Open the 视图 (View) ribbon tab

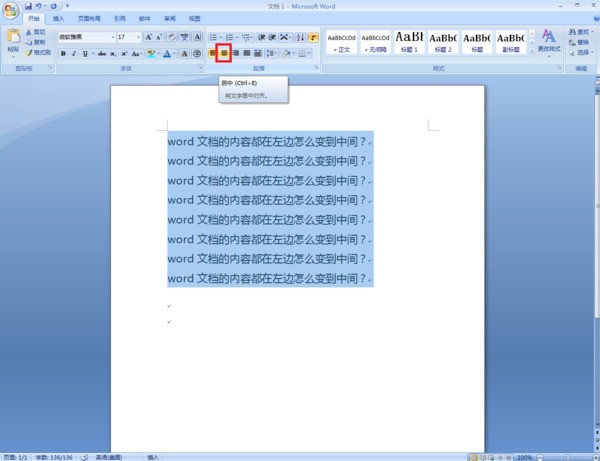click(x=194, y=18)
